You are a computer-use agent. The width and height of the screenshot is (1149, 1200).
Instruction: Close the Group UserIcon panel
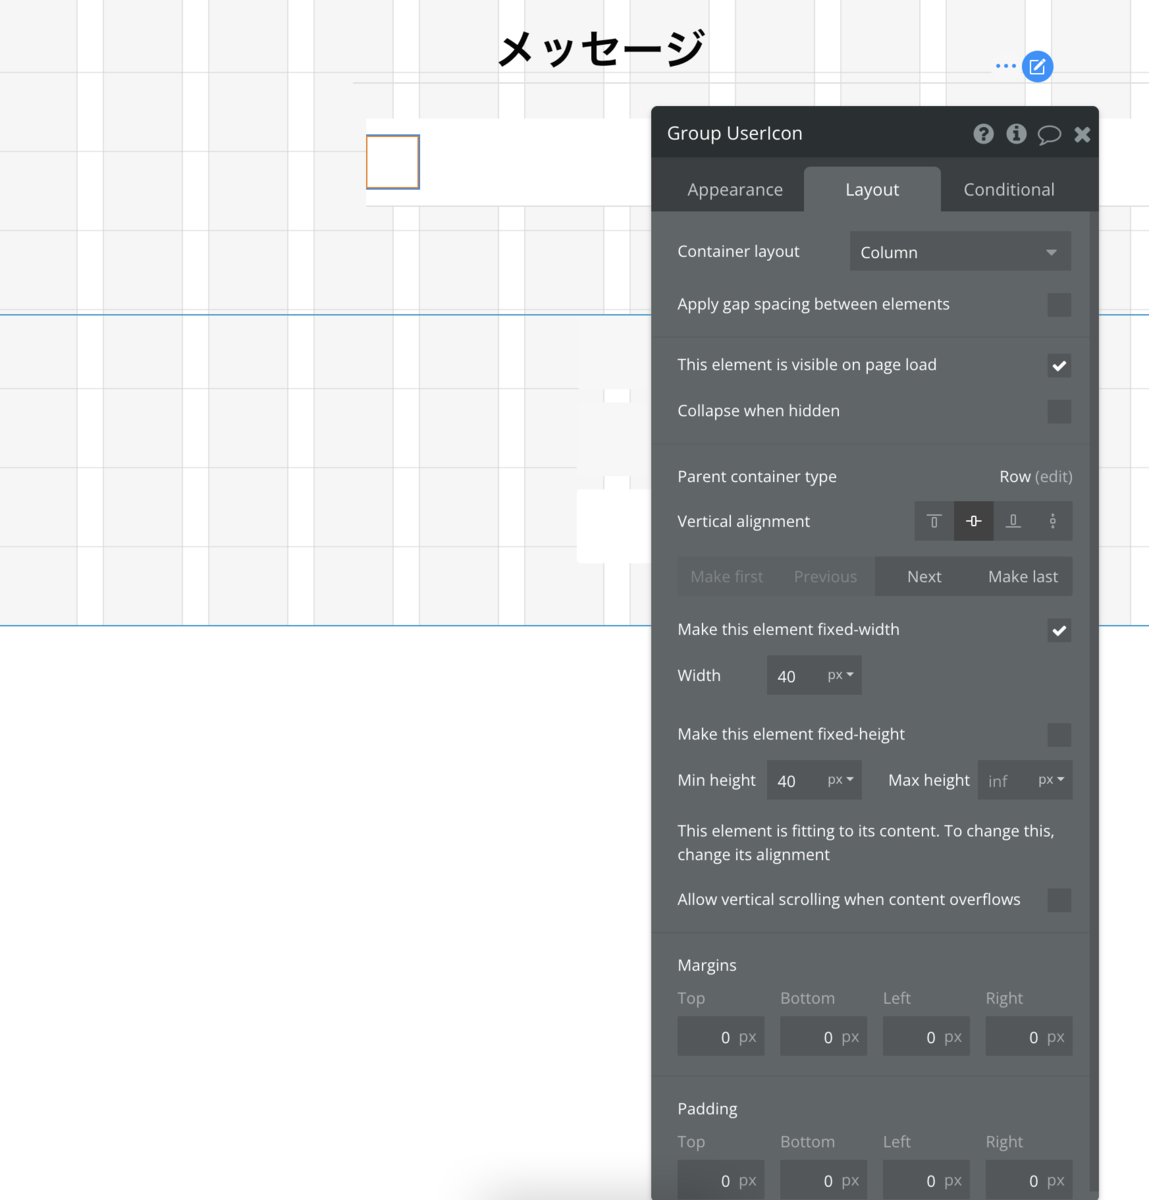click(x=1082, y=135)
